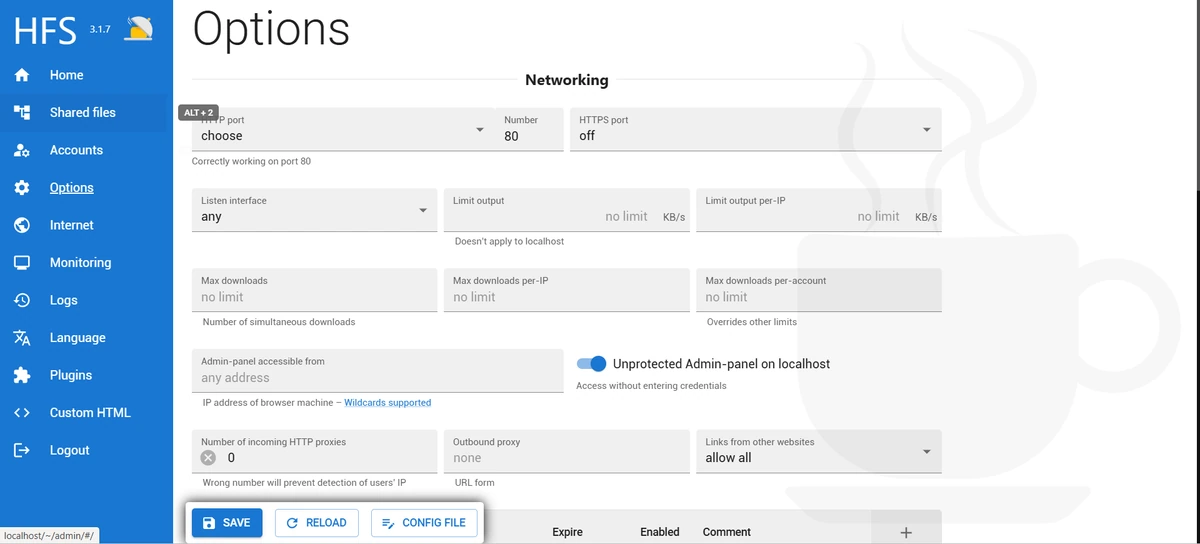Click the Outbound proxy field
1200x544 pixels.
tap(566, 451)
